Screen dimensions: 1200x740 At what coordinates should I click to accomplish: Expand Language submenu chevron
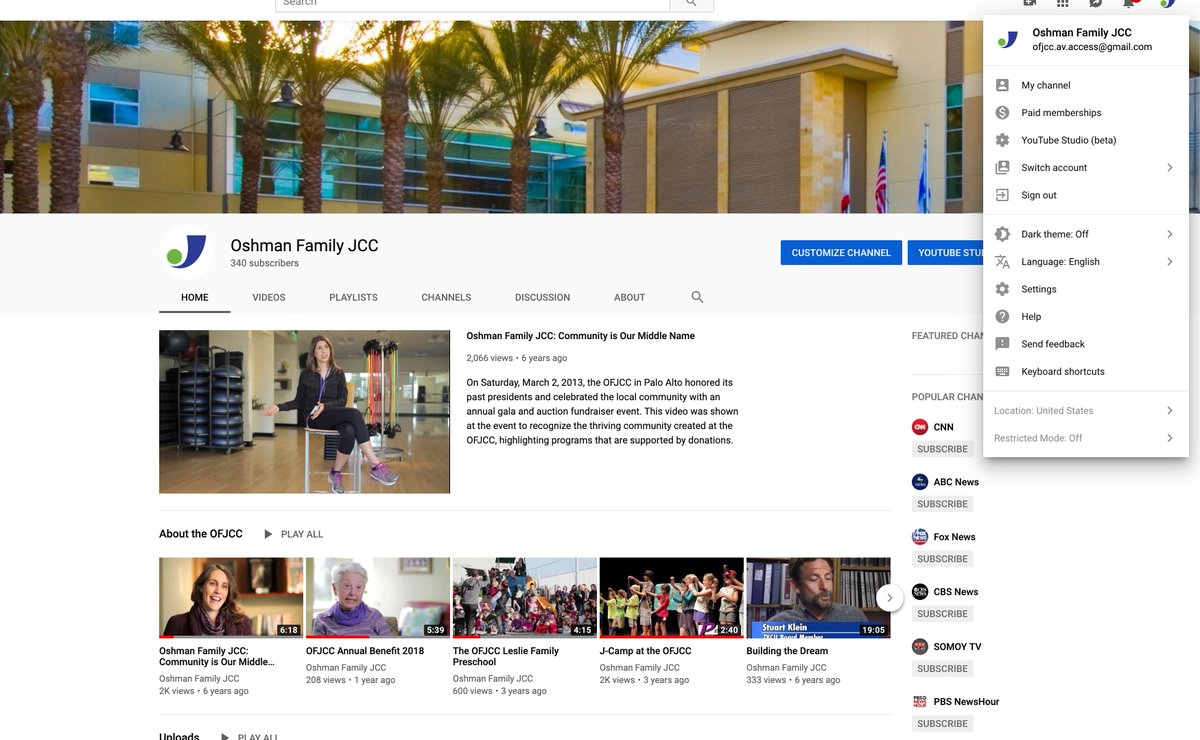1170,262
